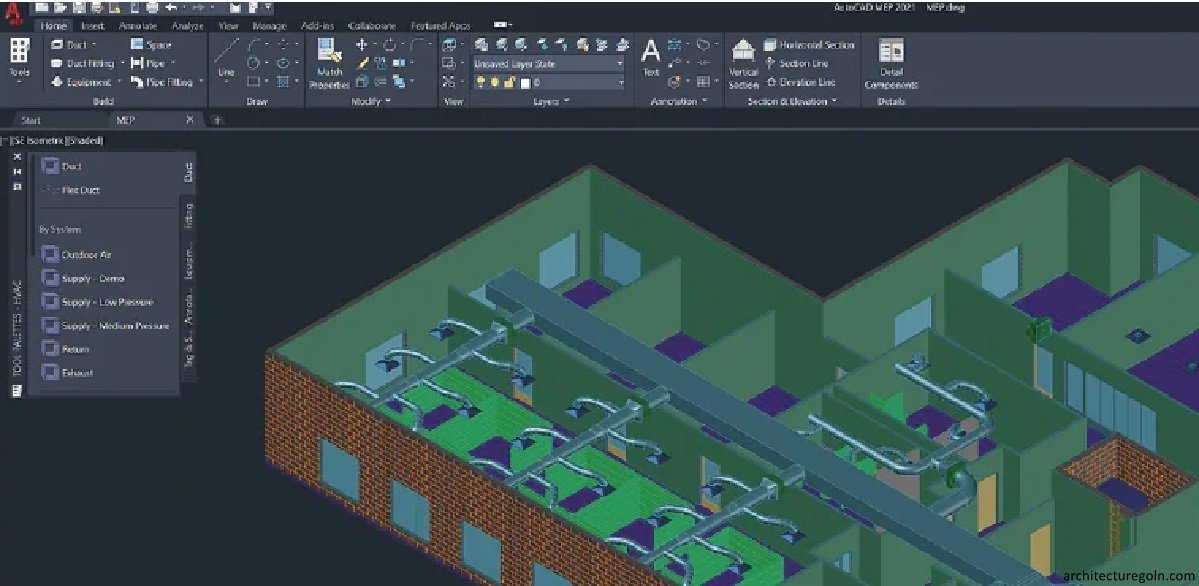Image resolution: width=1199 pixels, height=586 pixels.
Task: Open the Start drawing tab
Action: pos(31,120)
